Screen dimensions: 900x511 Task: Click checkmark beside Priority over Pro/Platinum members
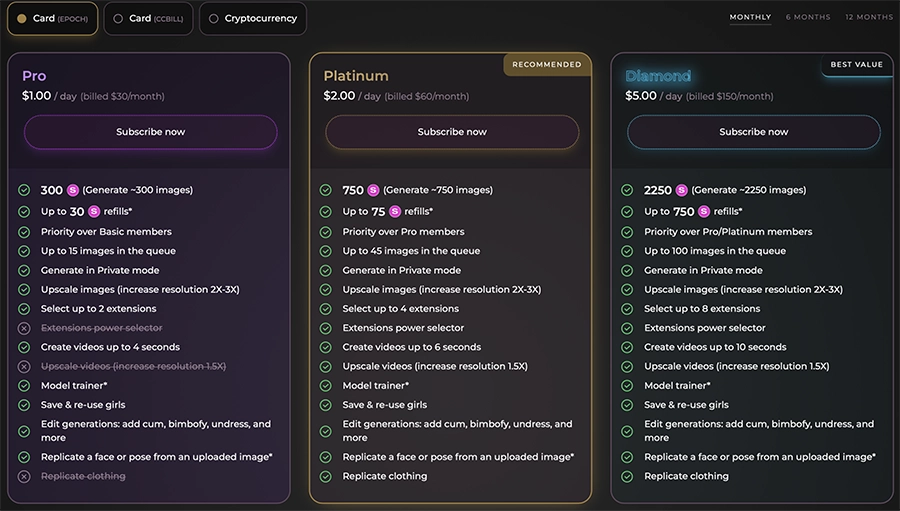627,232
